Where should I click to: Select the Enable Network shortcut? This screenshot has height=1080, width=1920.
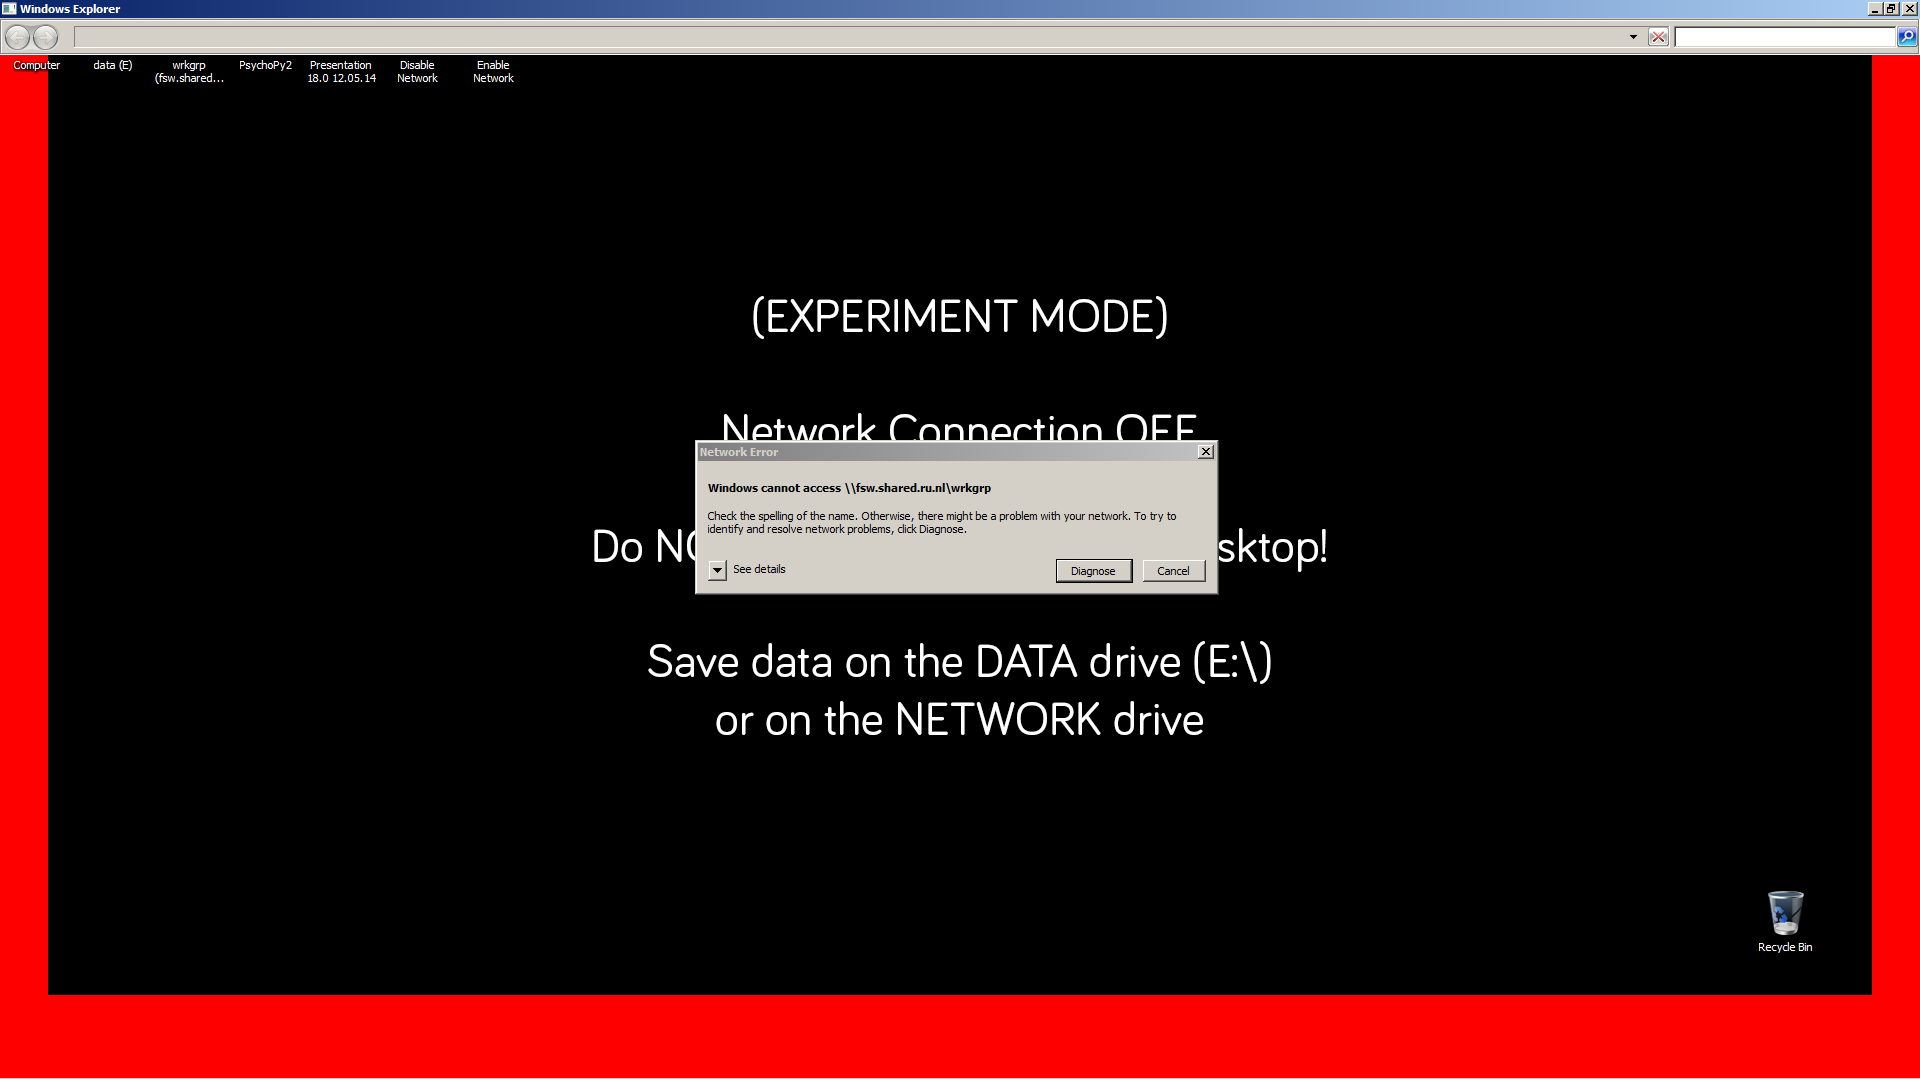(493, 72)
